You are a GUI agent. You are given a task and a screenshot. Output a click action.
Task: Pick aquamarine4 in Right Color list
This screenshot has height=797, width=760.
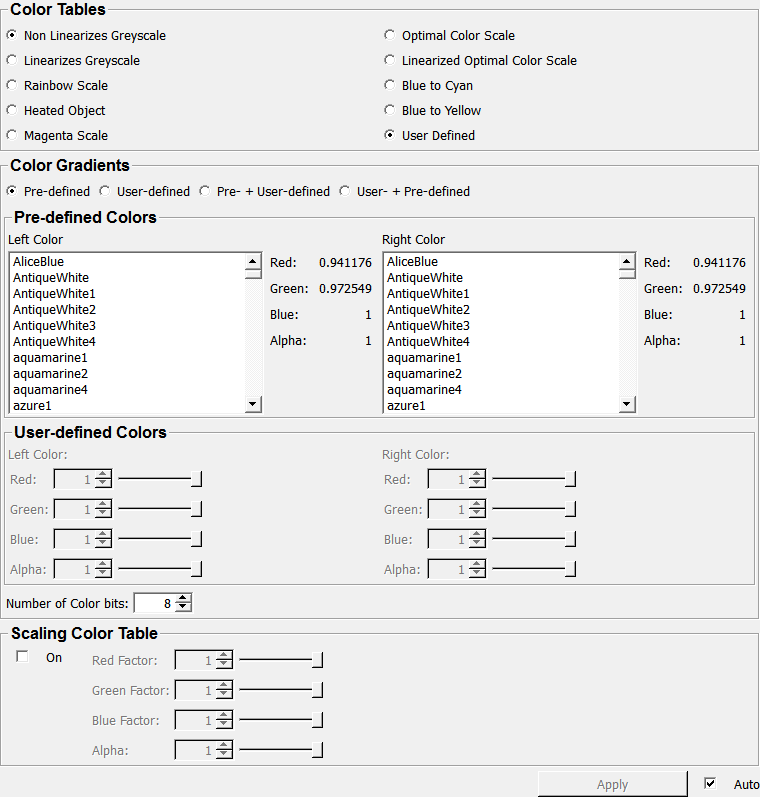coord(424,390)
